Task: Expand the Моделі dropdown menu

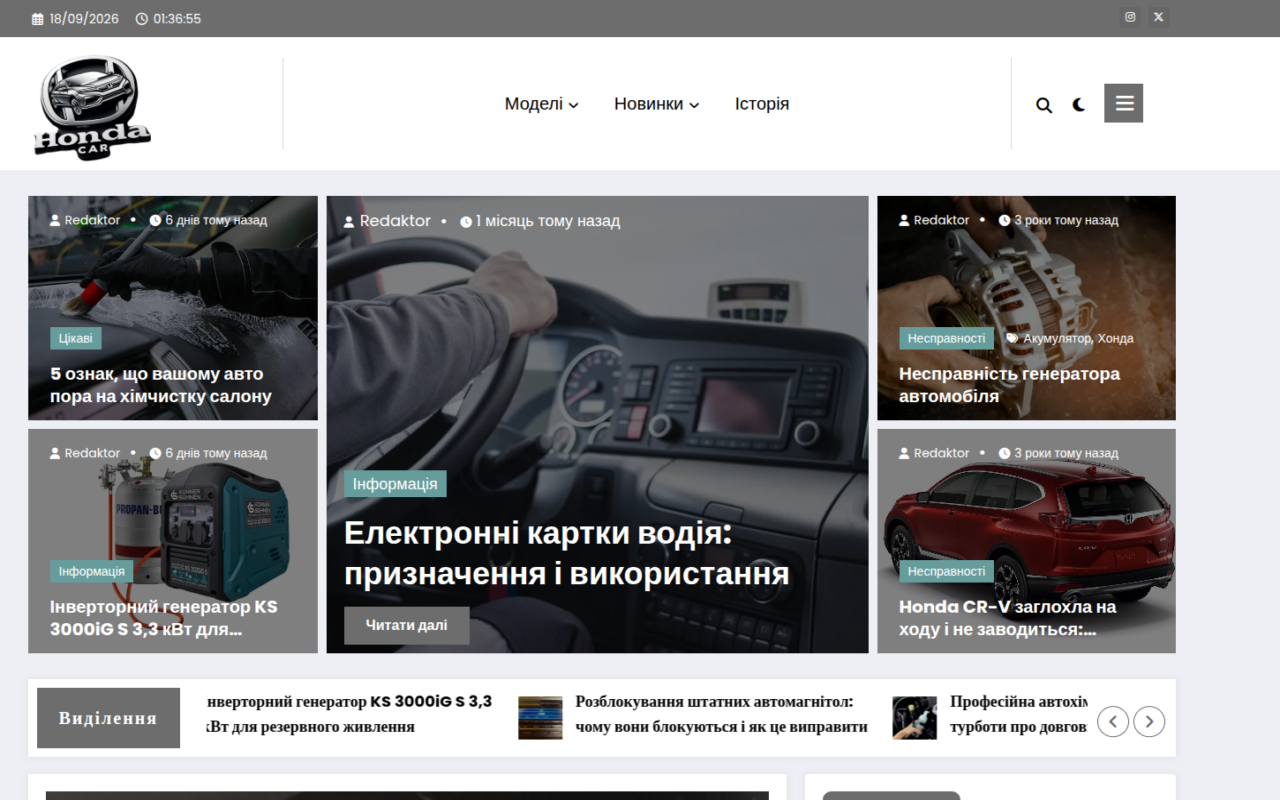Action: 541,104
